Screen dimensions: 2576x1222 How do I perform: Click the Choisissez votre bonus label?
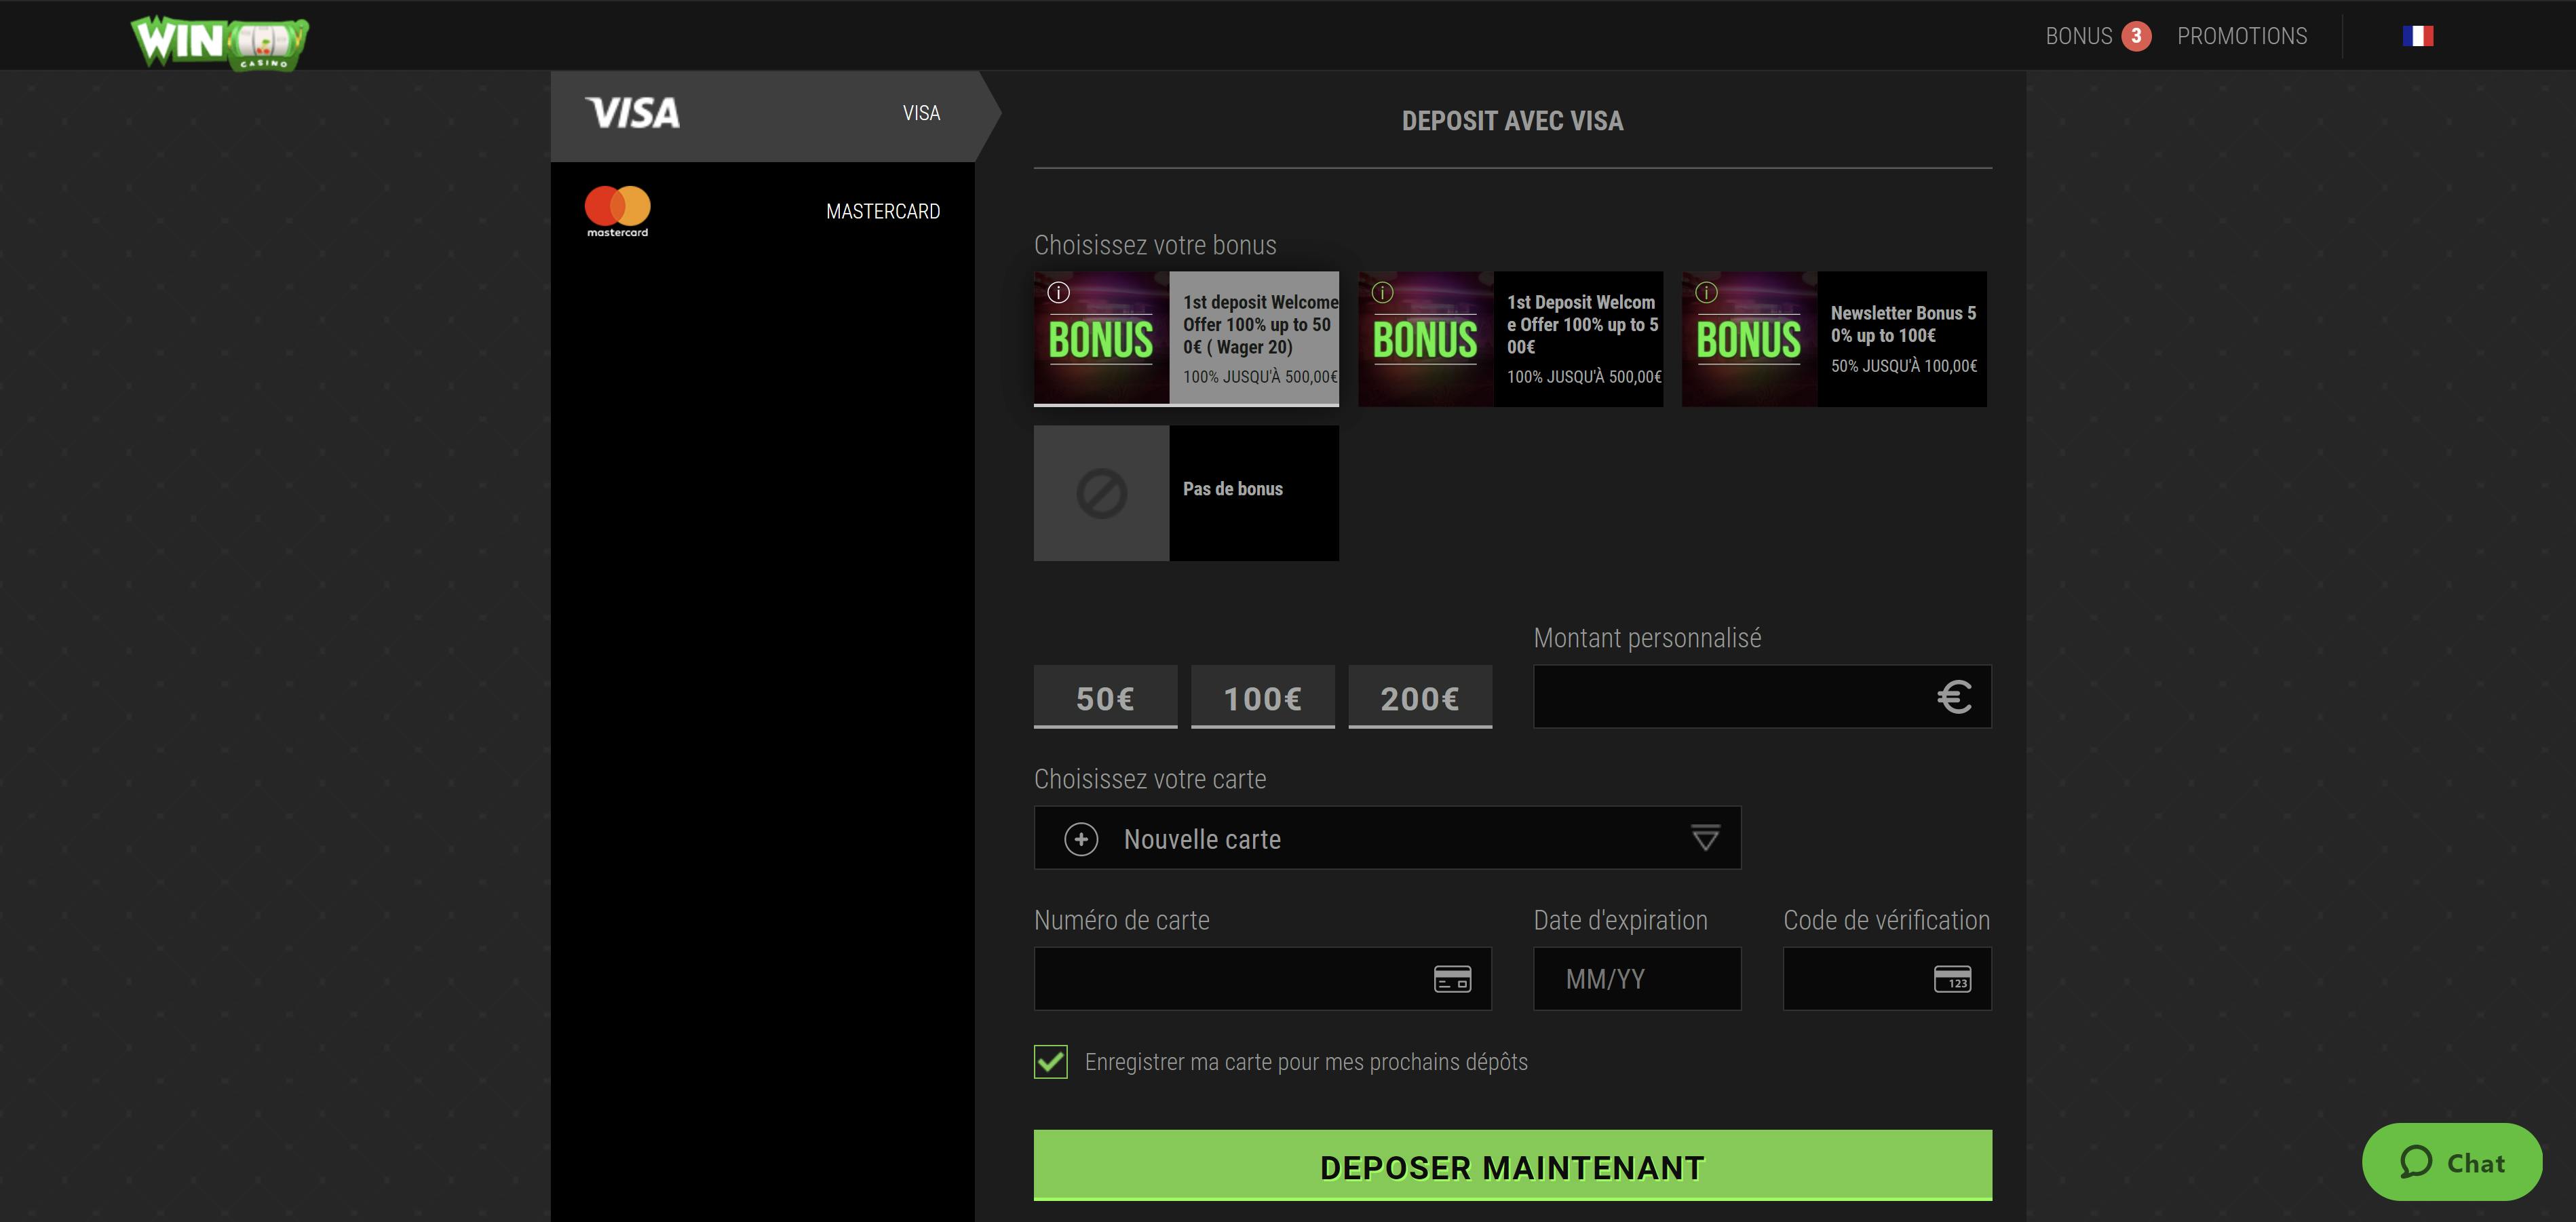(1155, 245)
